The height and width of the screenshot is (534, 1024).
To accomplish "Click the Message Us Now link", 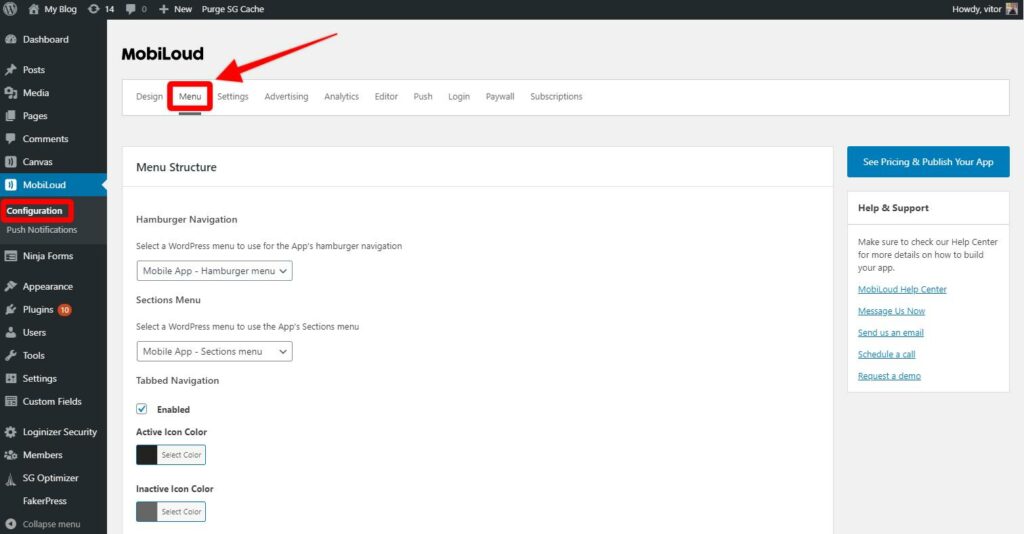I will coord(891,311).
